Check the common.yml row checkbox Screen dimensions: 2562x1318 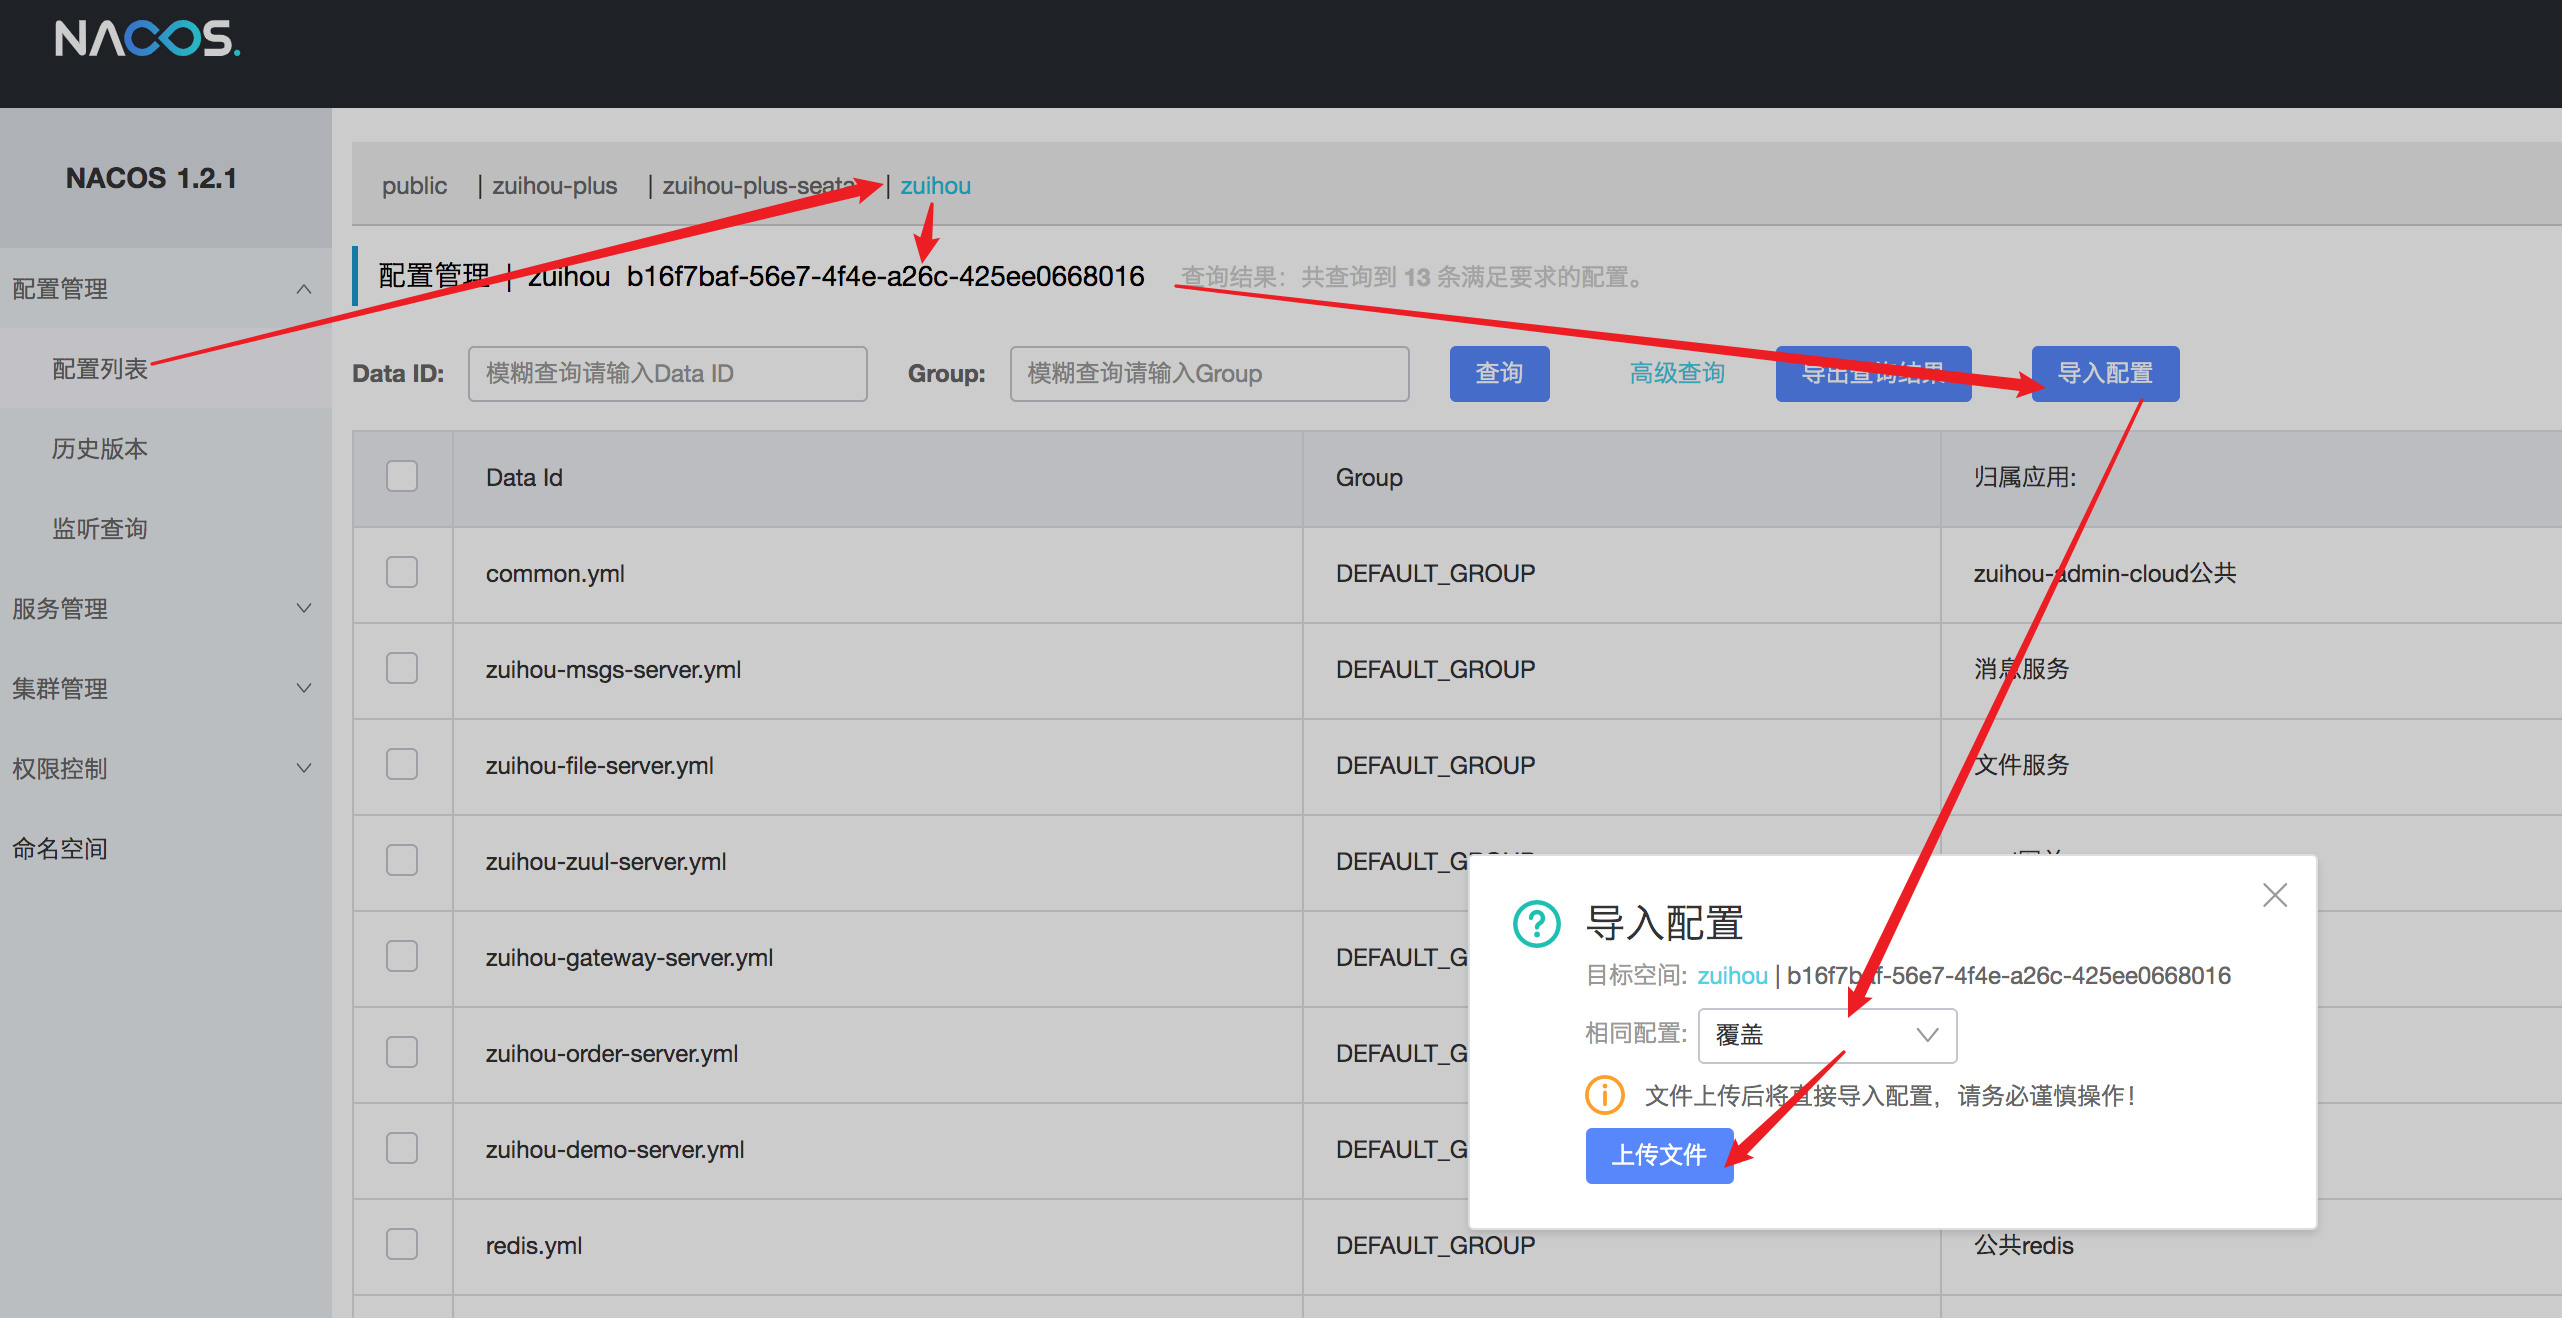point(402,572)
